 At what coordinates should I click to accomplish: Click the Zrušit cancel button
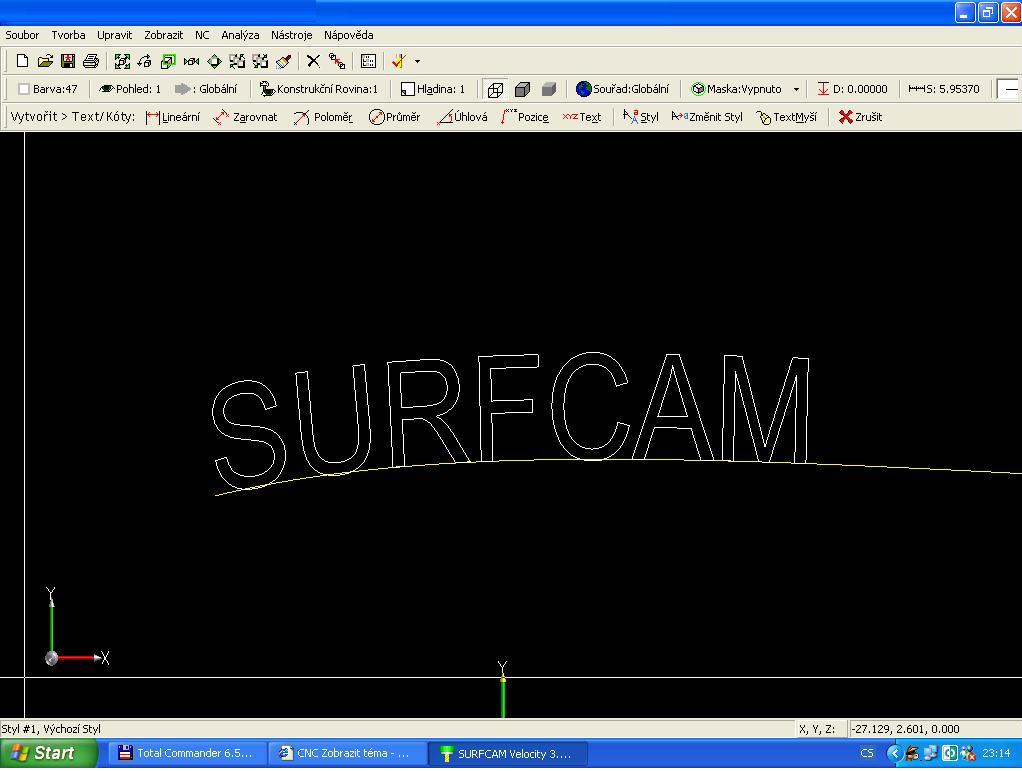(x=860, y=117)
